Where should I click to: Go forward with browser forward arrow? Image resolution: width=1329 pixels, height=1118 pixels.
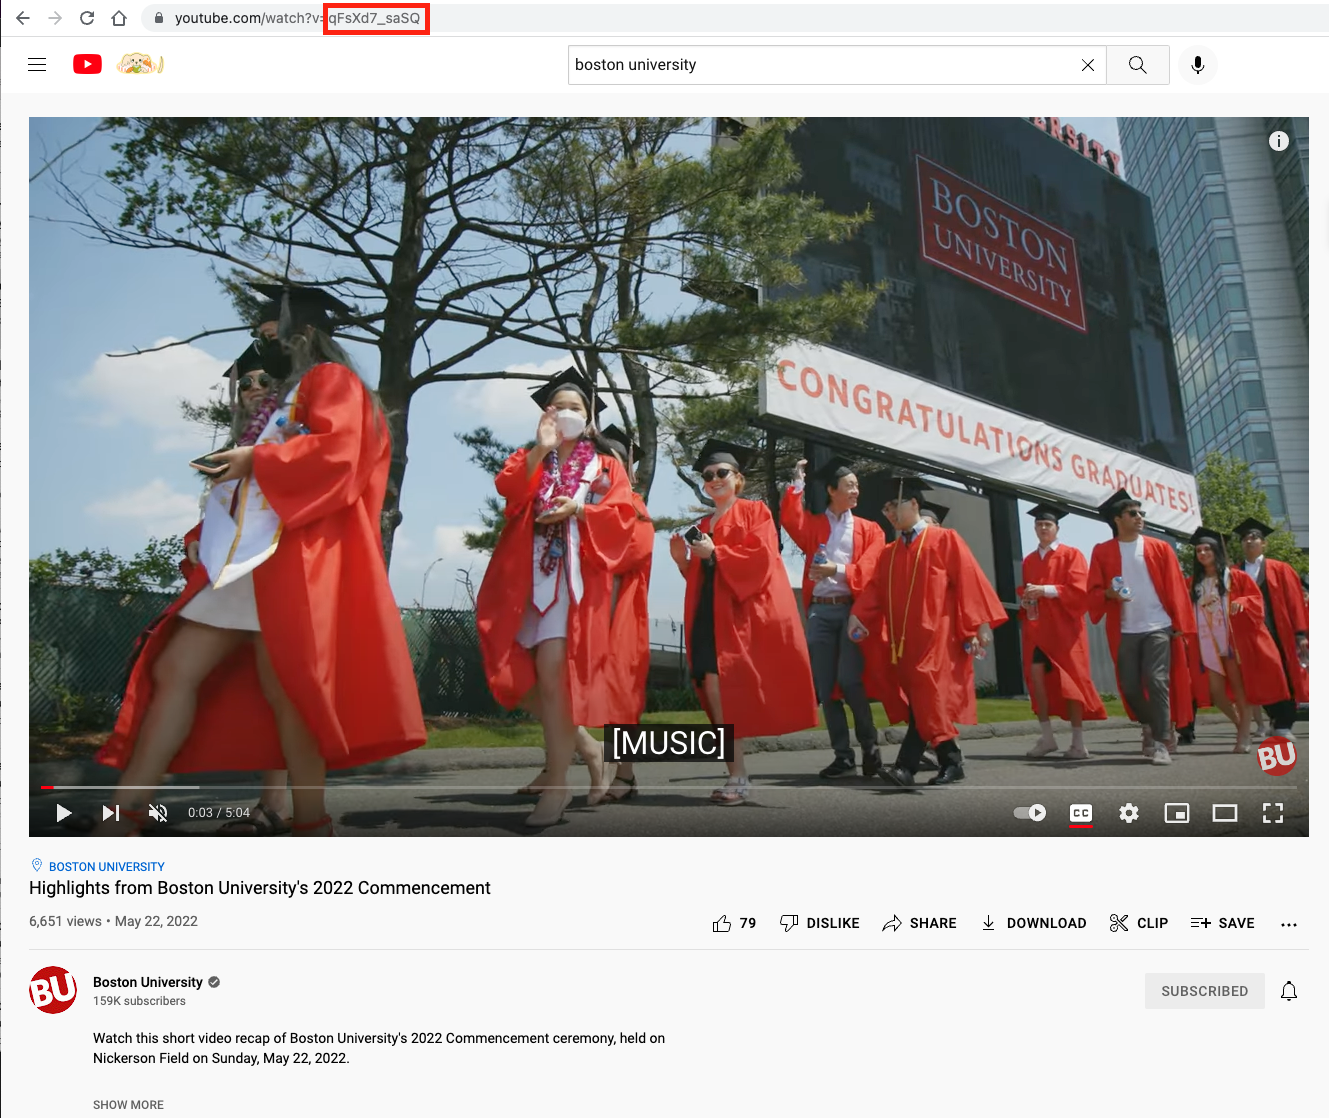(55, 18)
